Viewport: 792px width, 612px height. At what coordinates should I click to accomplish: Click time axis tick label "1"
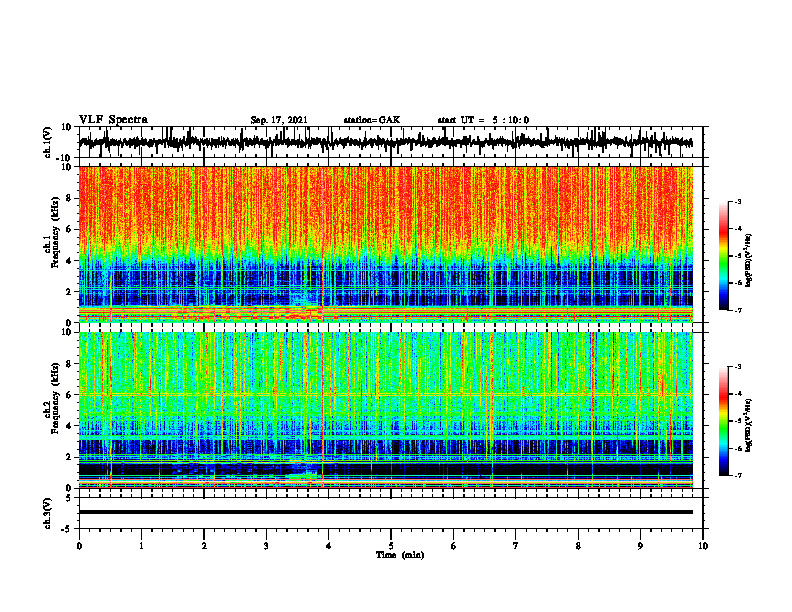(141, 546)
